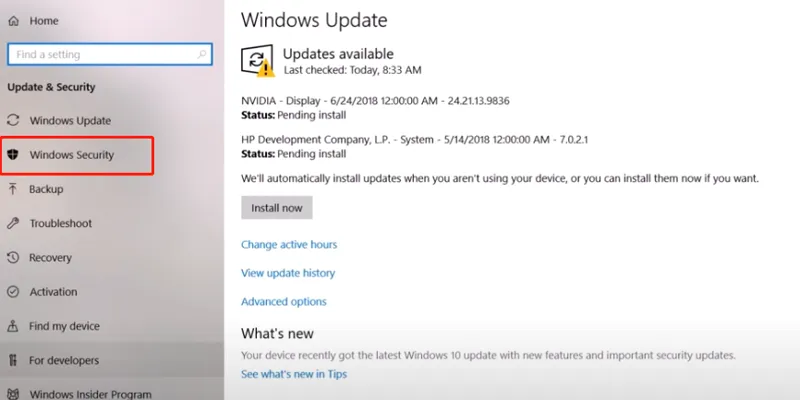Viewport: 800px width, 400px height.
Task: Click the Windows Update page title
Action: pos(314,20)
